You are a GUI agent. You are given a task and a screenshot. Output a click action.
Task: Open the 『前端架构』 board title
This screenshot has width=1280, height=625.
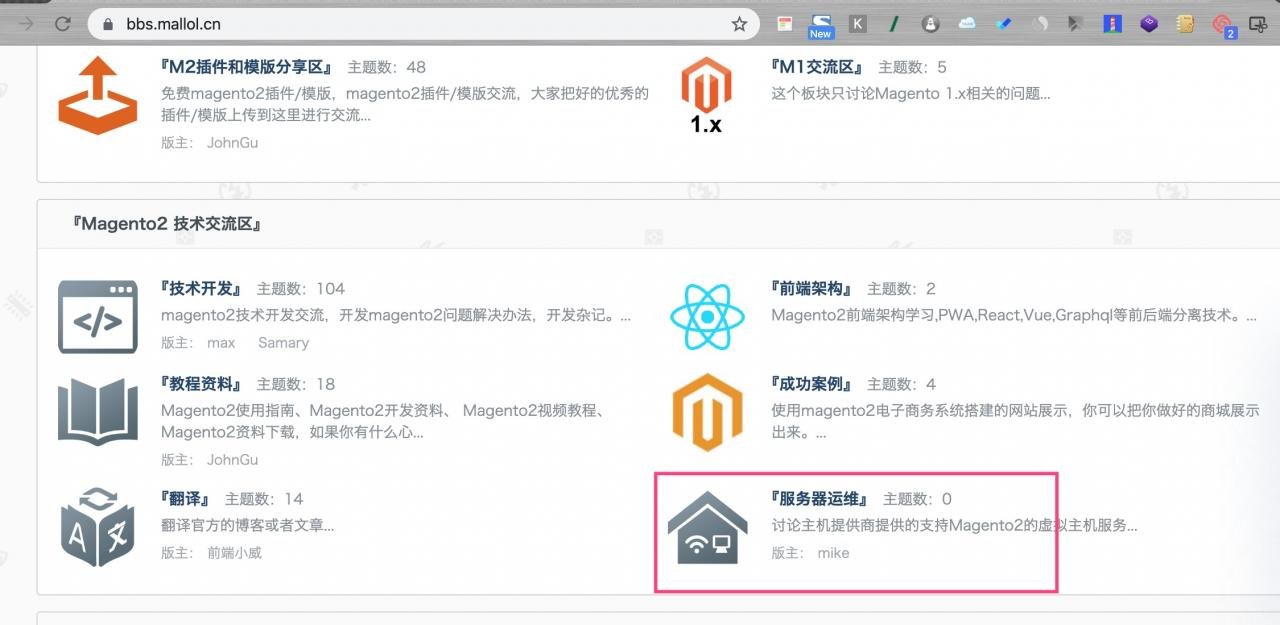pos(811,288)
